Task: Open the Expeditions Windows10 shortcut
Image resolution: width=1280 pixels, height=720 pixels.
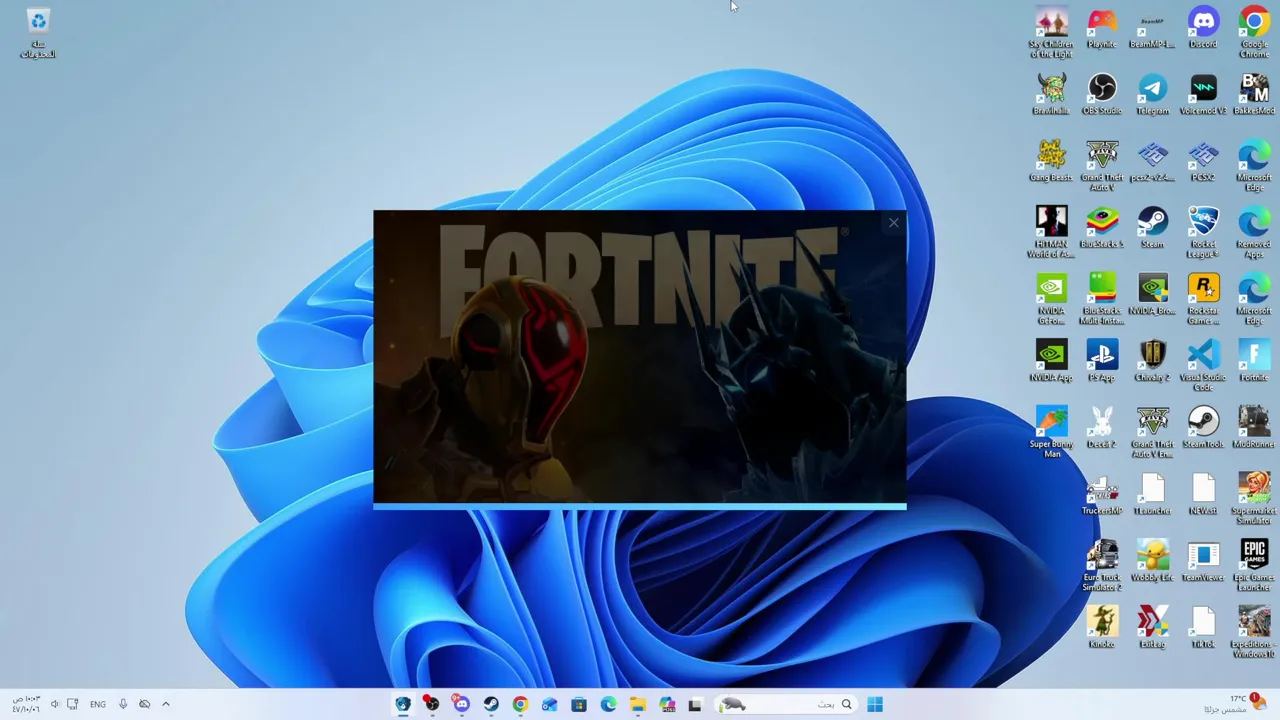Action: click(x=1254, y=632)
